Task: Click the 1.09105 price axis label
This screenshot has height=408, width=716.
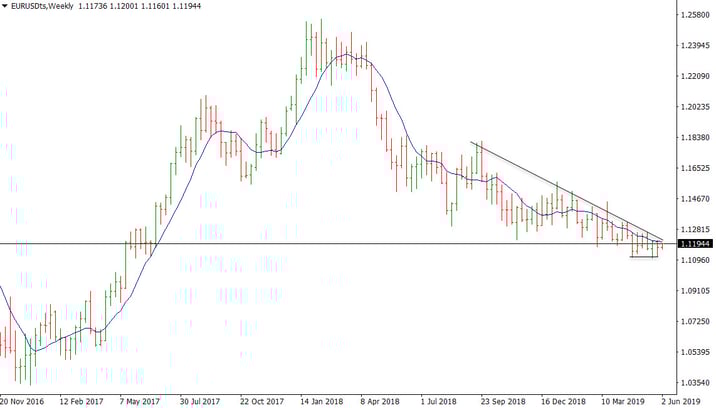Action: (695, 291)
